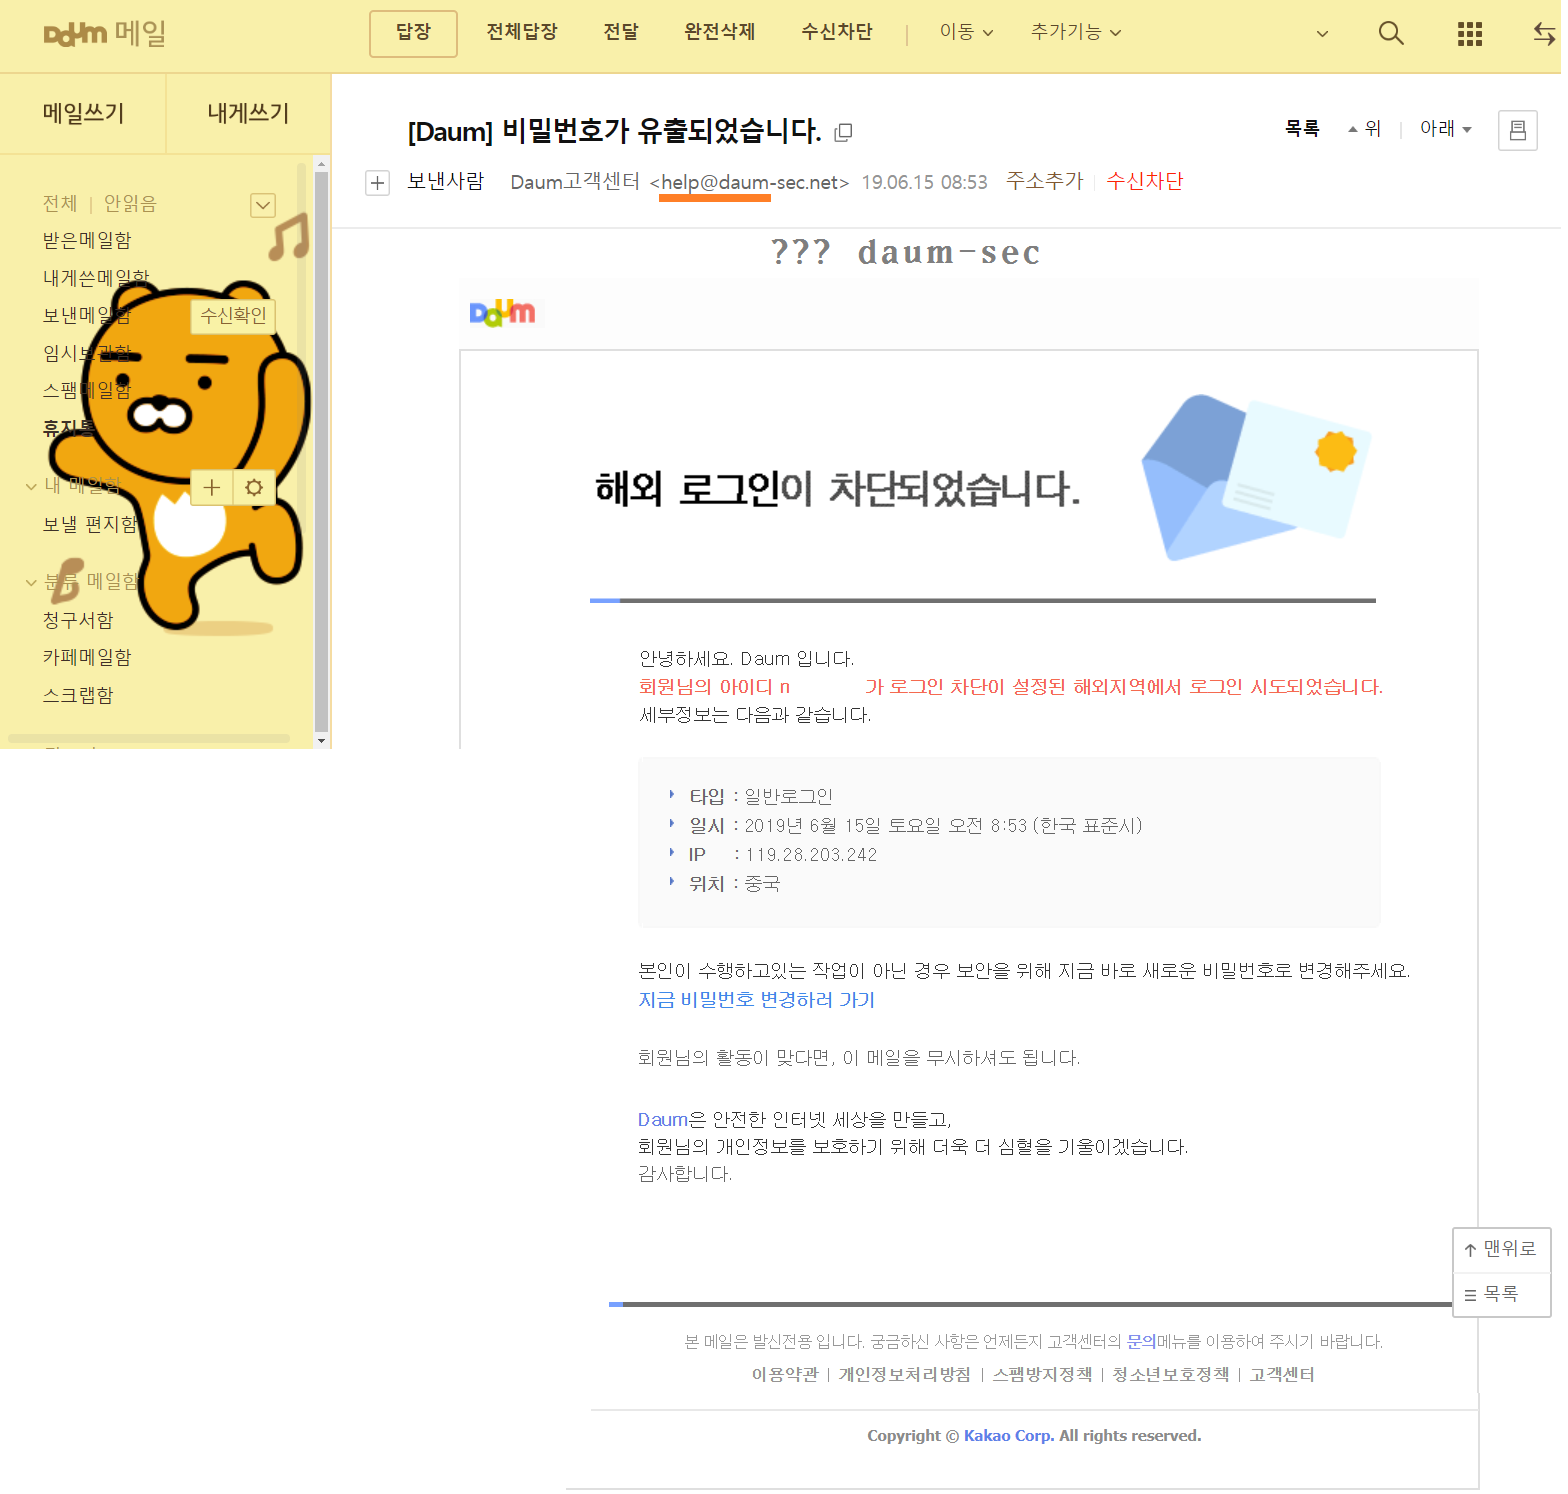Click the mail date 19.06.15 08:53
The image size is (1568, 1494).
click(x=925, y=183)
